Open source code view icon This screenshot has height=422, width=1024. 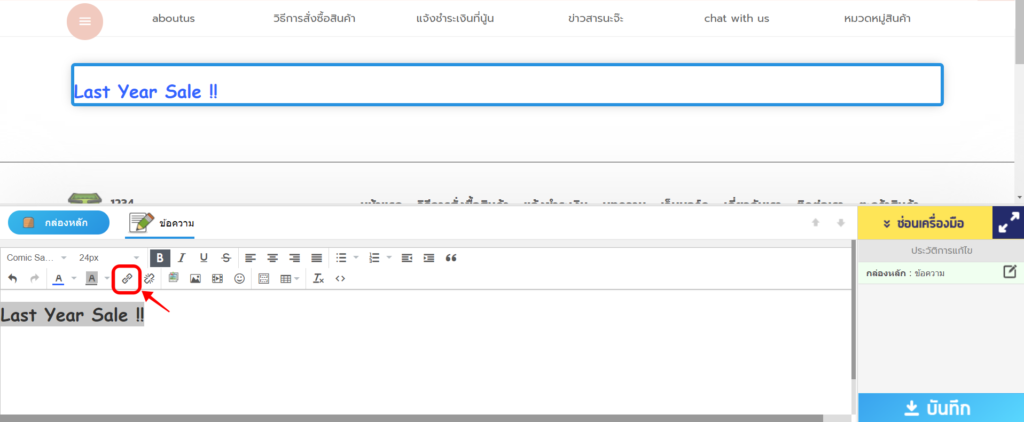click(341, 278)
